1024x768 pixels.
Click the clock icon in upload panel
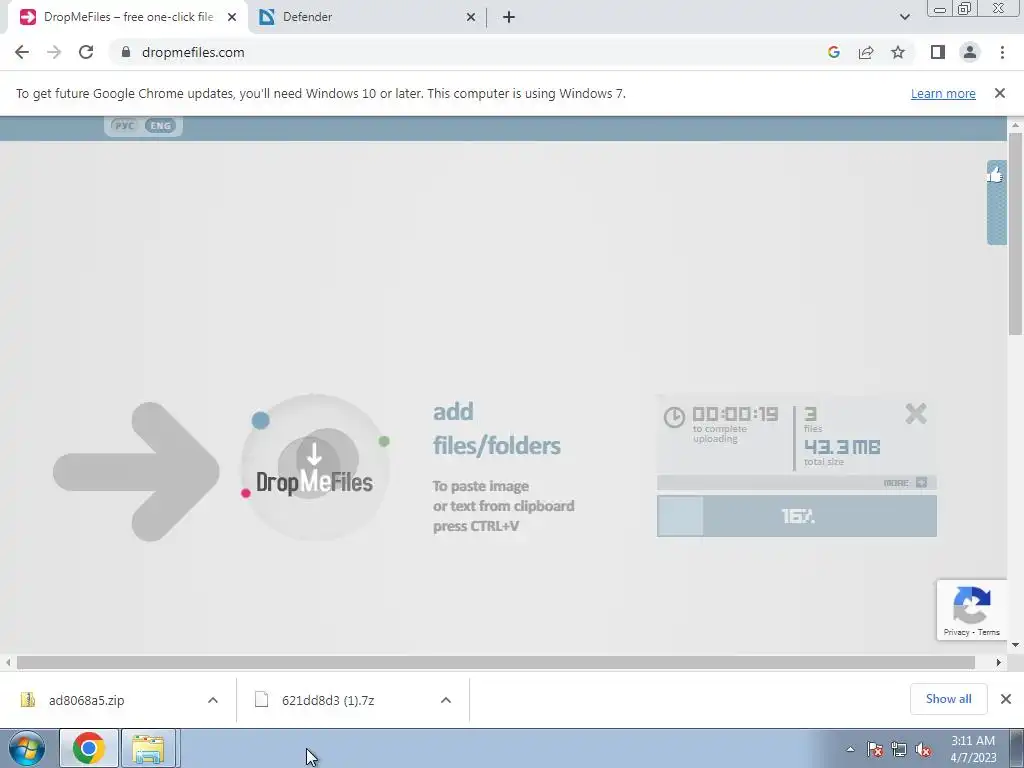674,417
